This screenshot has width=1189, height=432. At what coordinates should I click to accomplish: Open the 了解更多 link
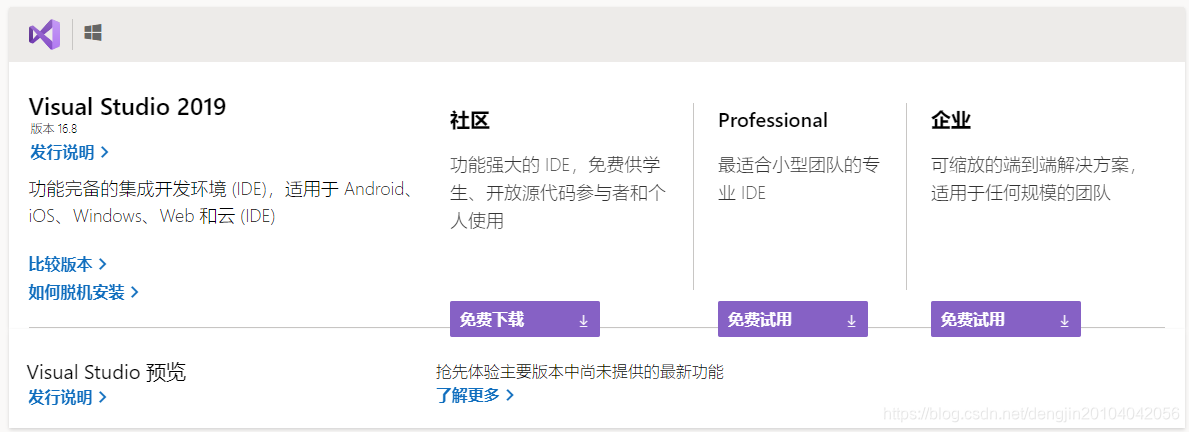point(475,394)
